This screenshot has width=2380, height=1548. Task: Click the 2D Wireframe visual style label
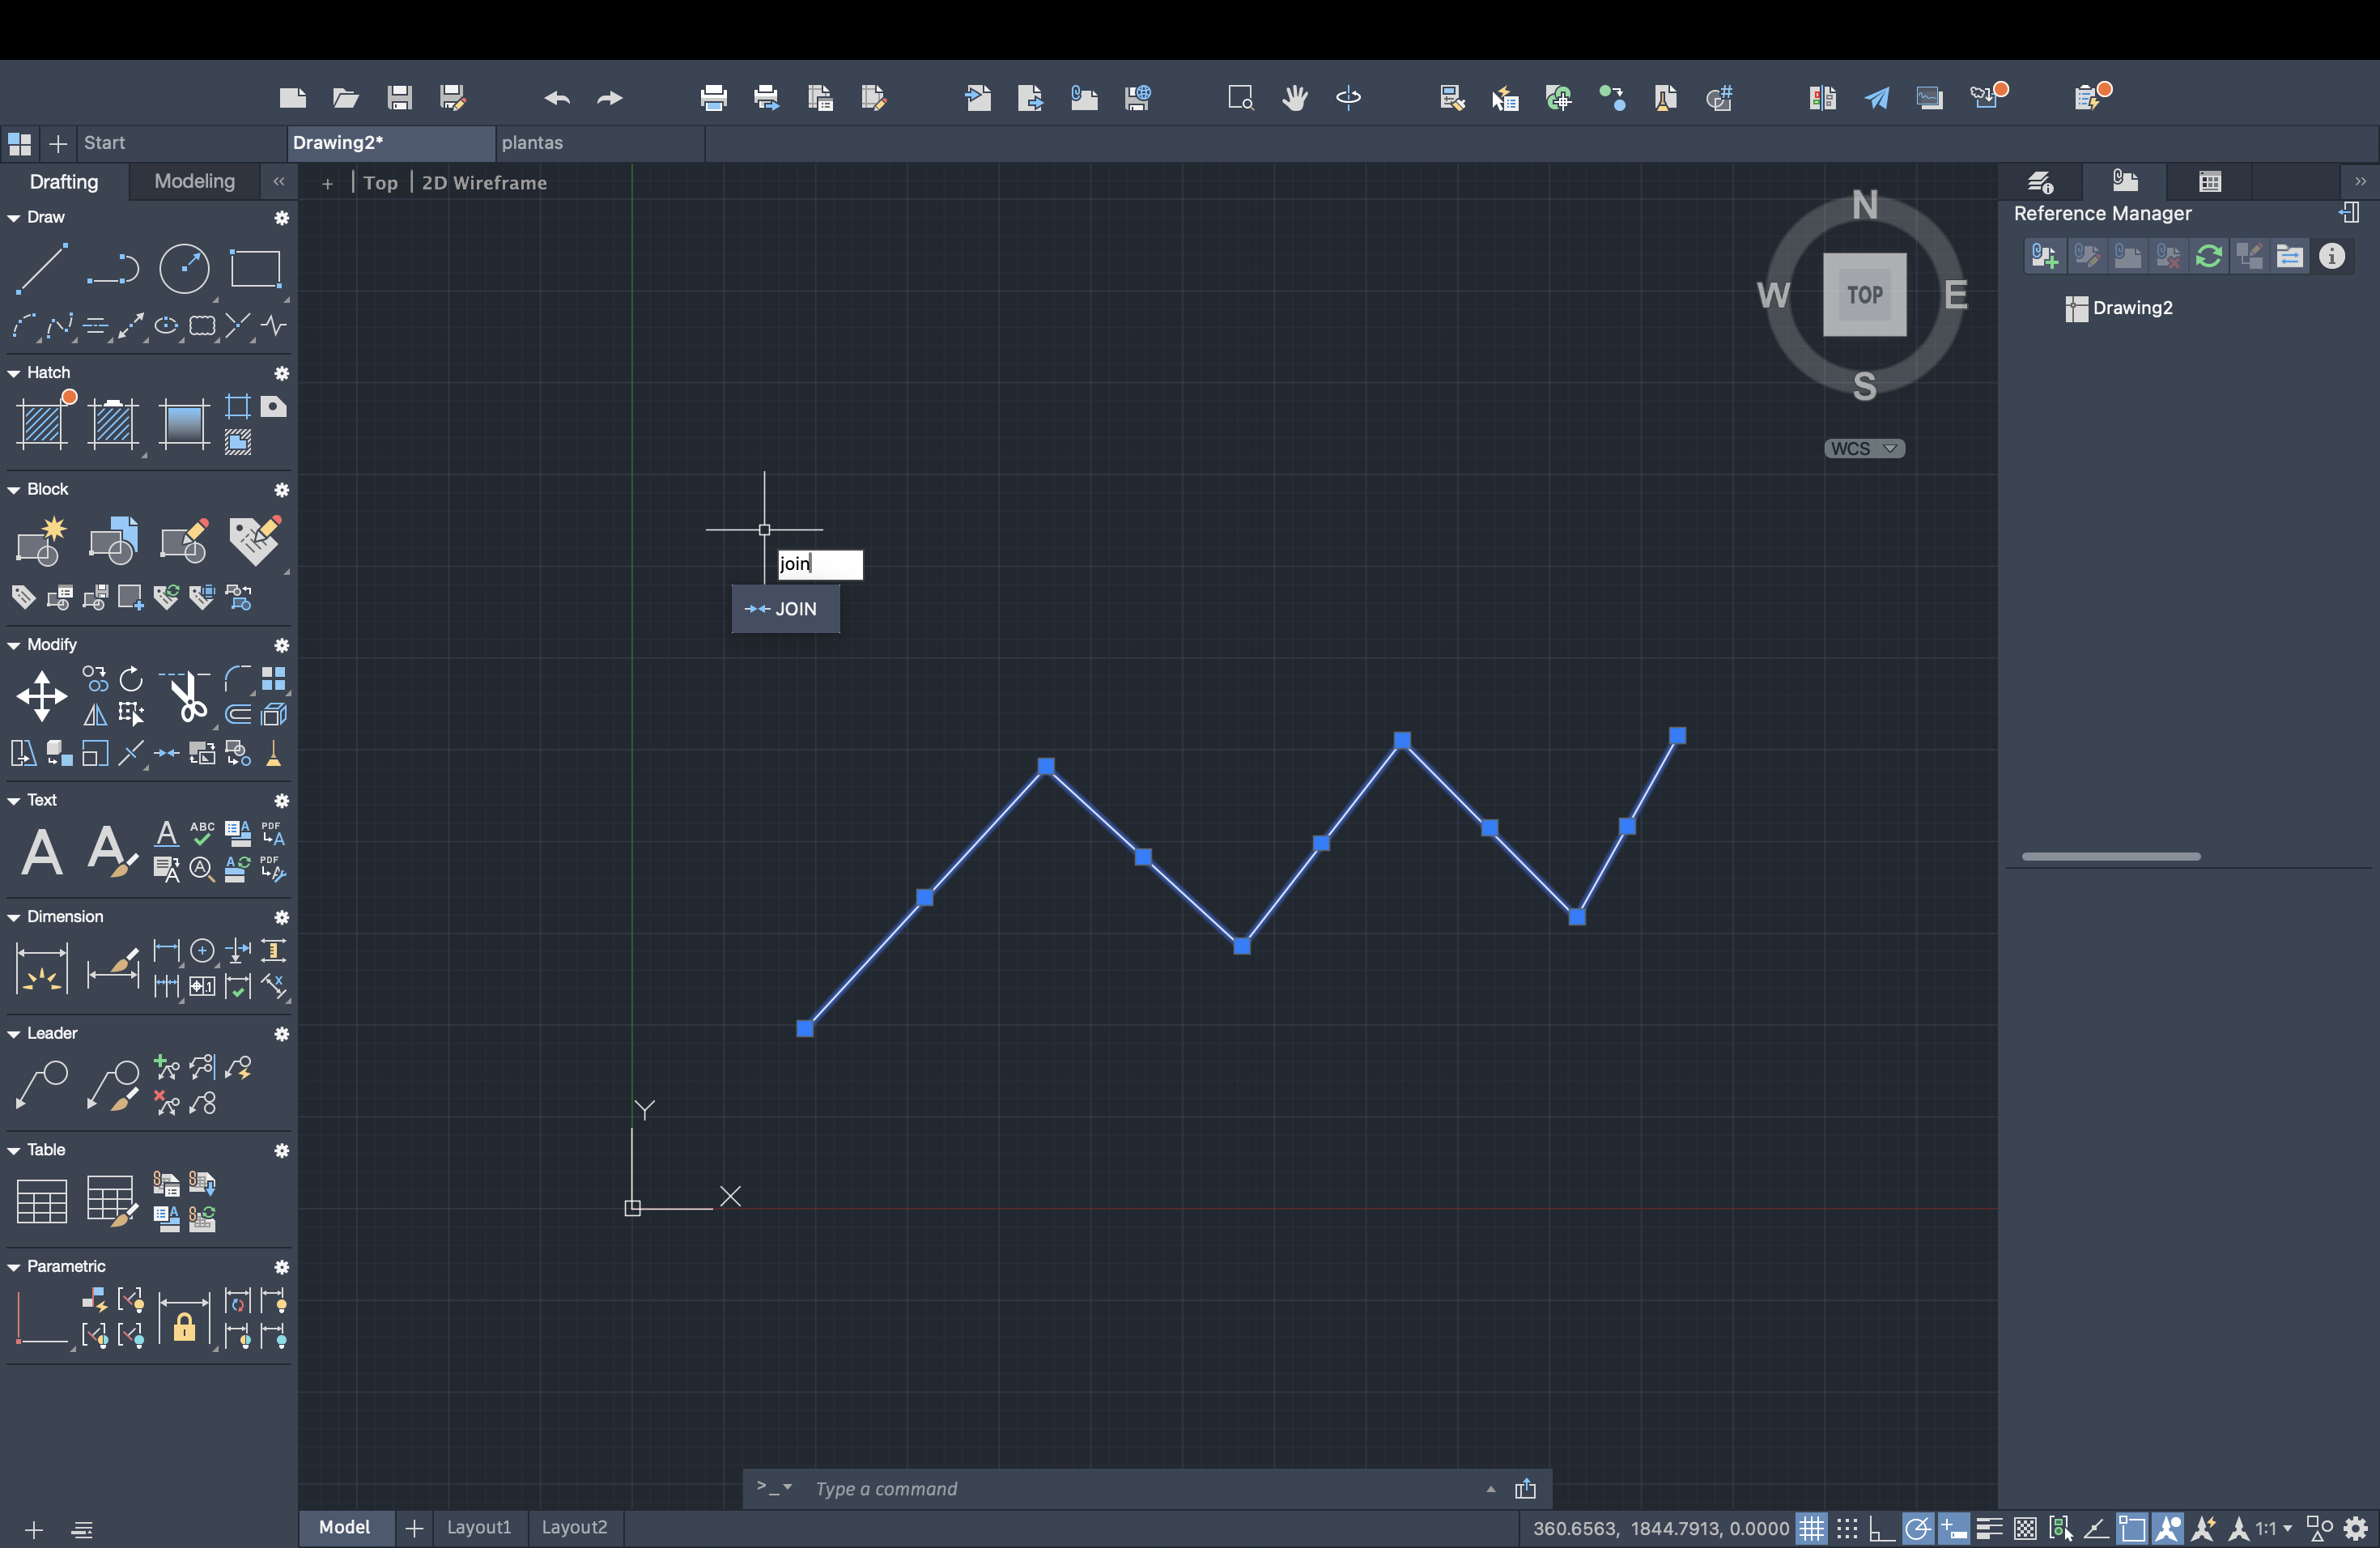tap(484, 183)
